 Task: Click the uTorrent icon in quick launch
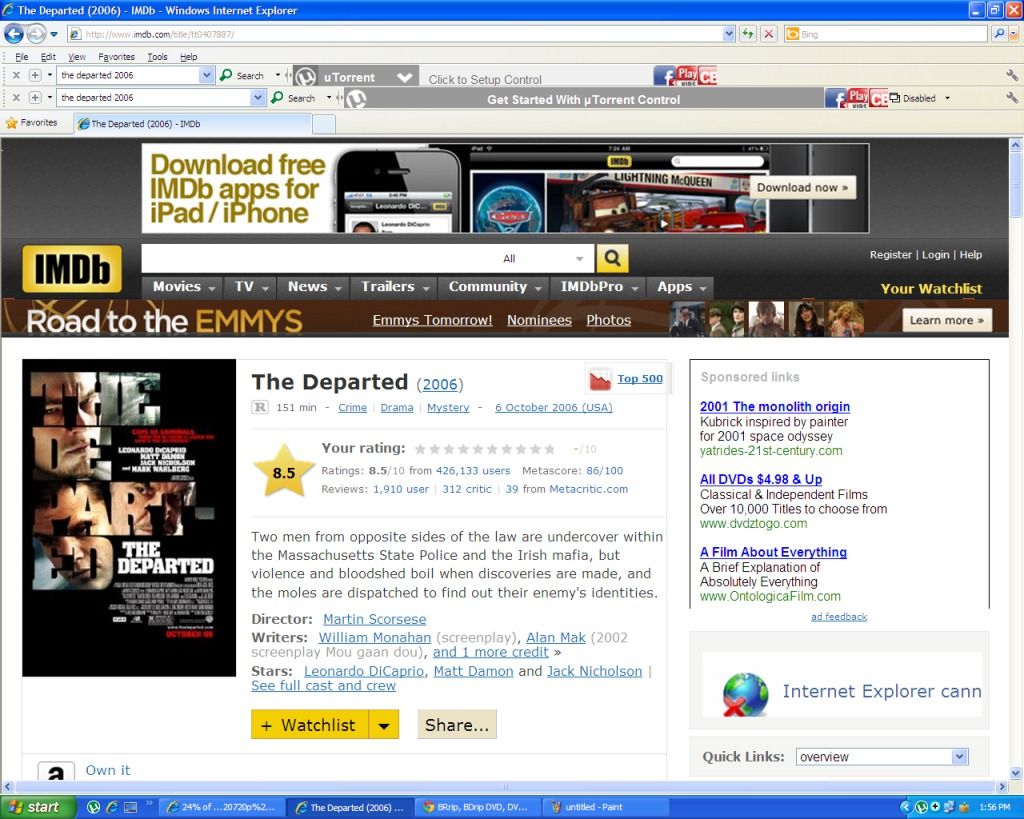(93, 807)
